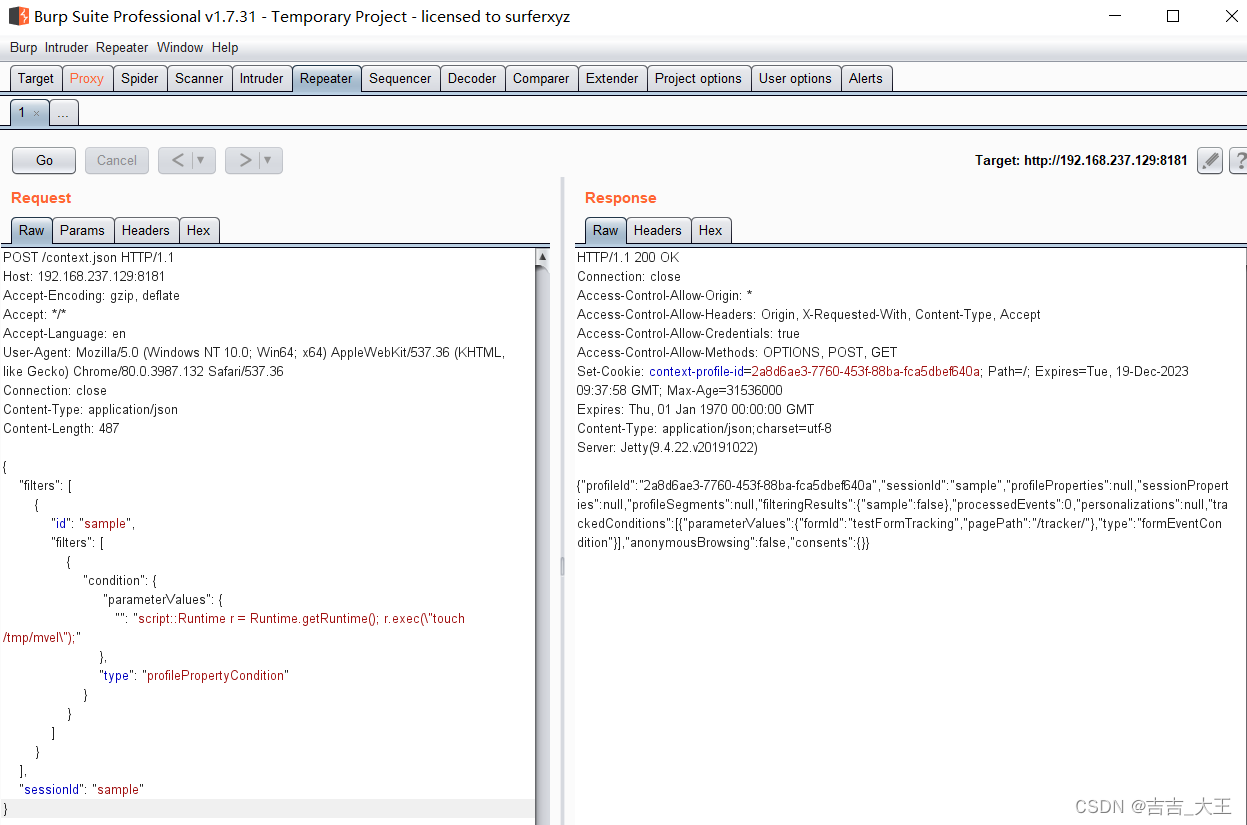The height and width of the screenshot is (825, 1247).
Task: Switch to the Sequencer tab
Action: click(x=400, y=78)
